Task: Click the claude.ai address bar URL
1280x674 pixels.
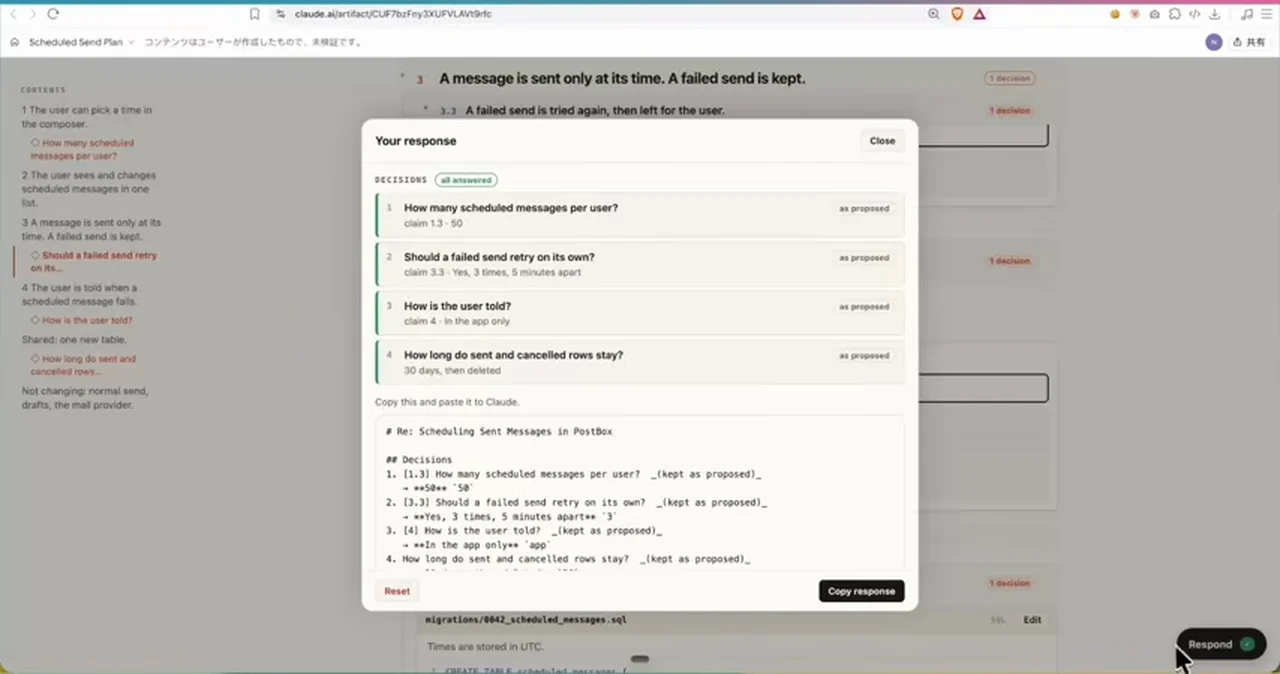Action: [391, 14]
